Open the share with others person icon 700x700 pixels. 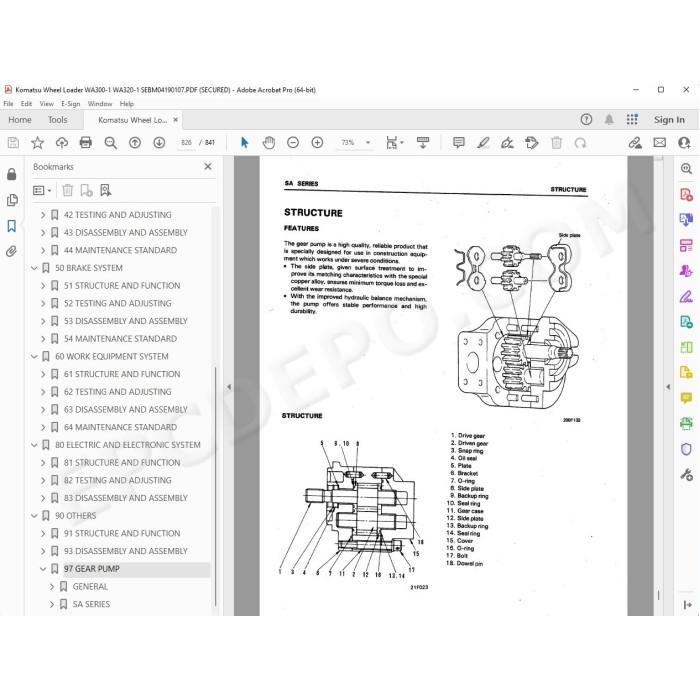684,143
